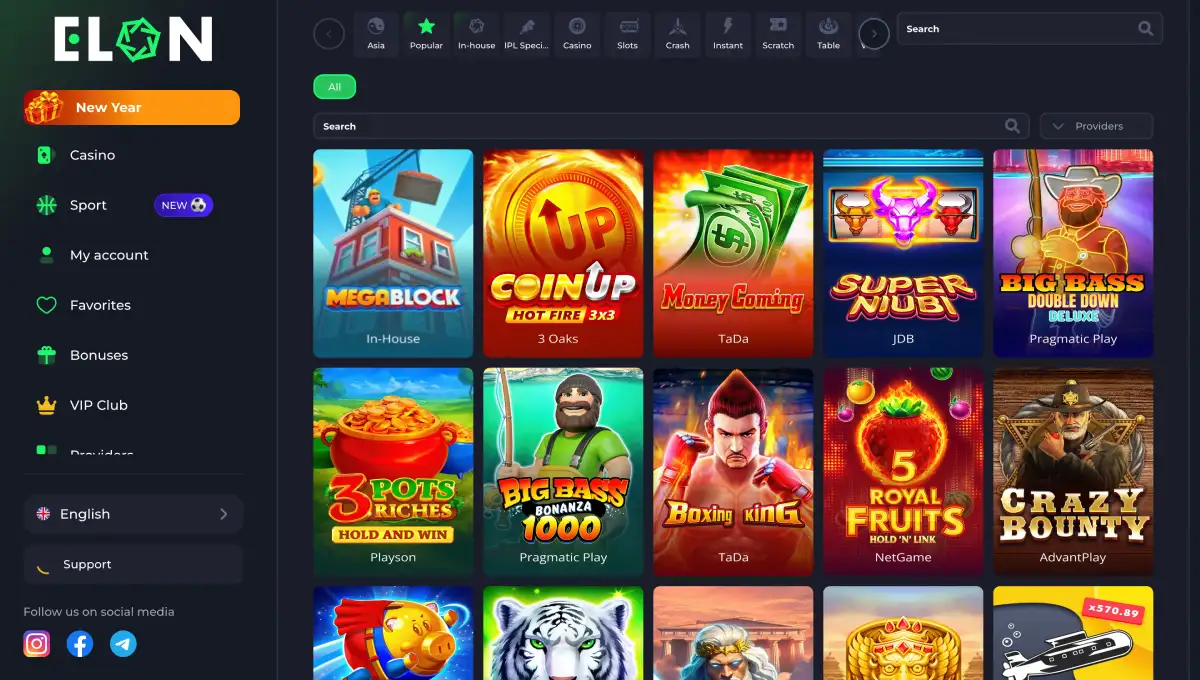This screenshot has width=1200, height=680.
Task: Open the VIP Club page
Action: 98,405
